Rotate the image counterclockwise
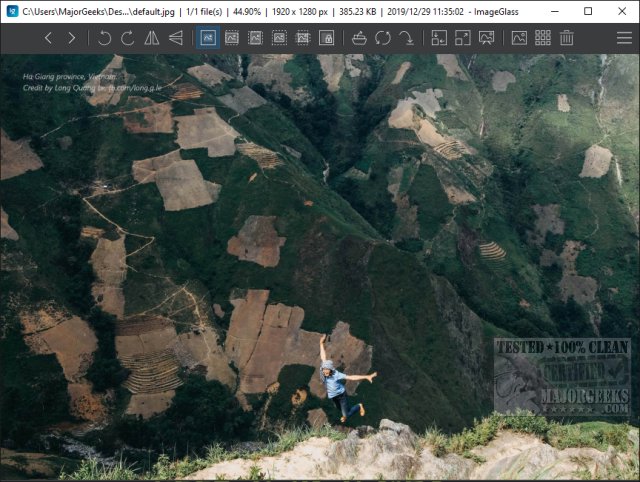Viewport: 640px width, 482px height. coord(104,38)
